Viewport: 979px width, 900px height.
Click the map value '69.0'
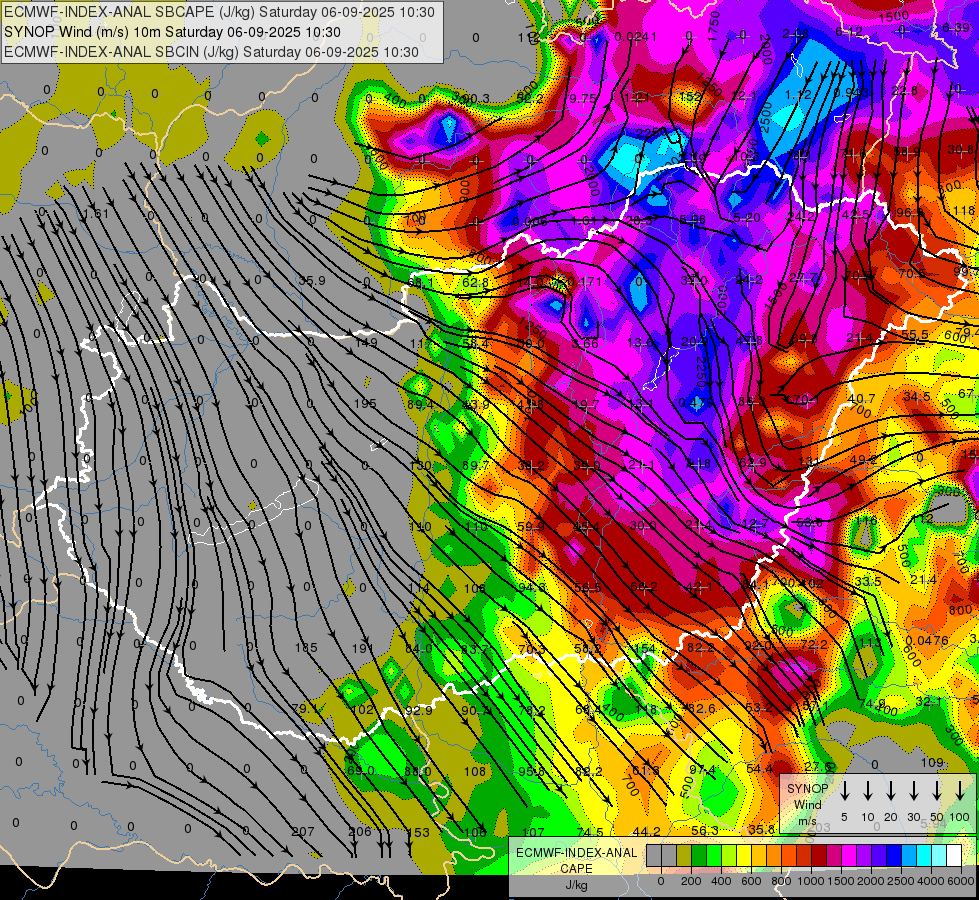click(x=360, y=771)
